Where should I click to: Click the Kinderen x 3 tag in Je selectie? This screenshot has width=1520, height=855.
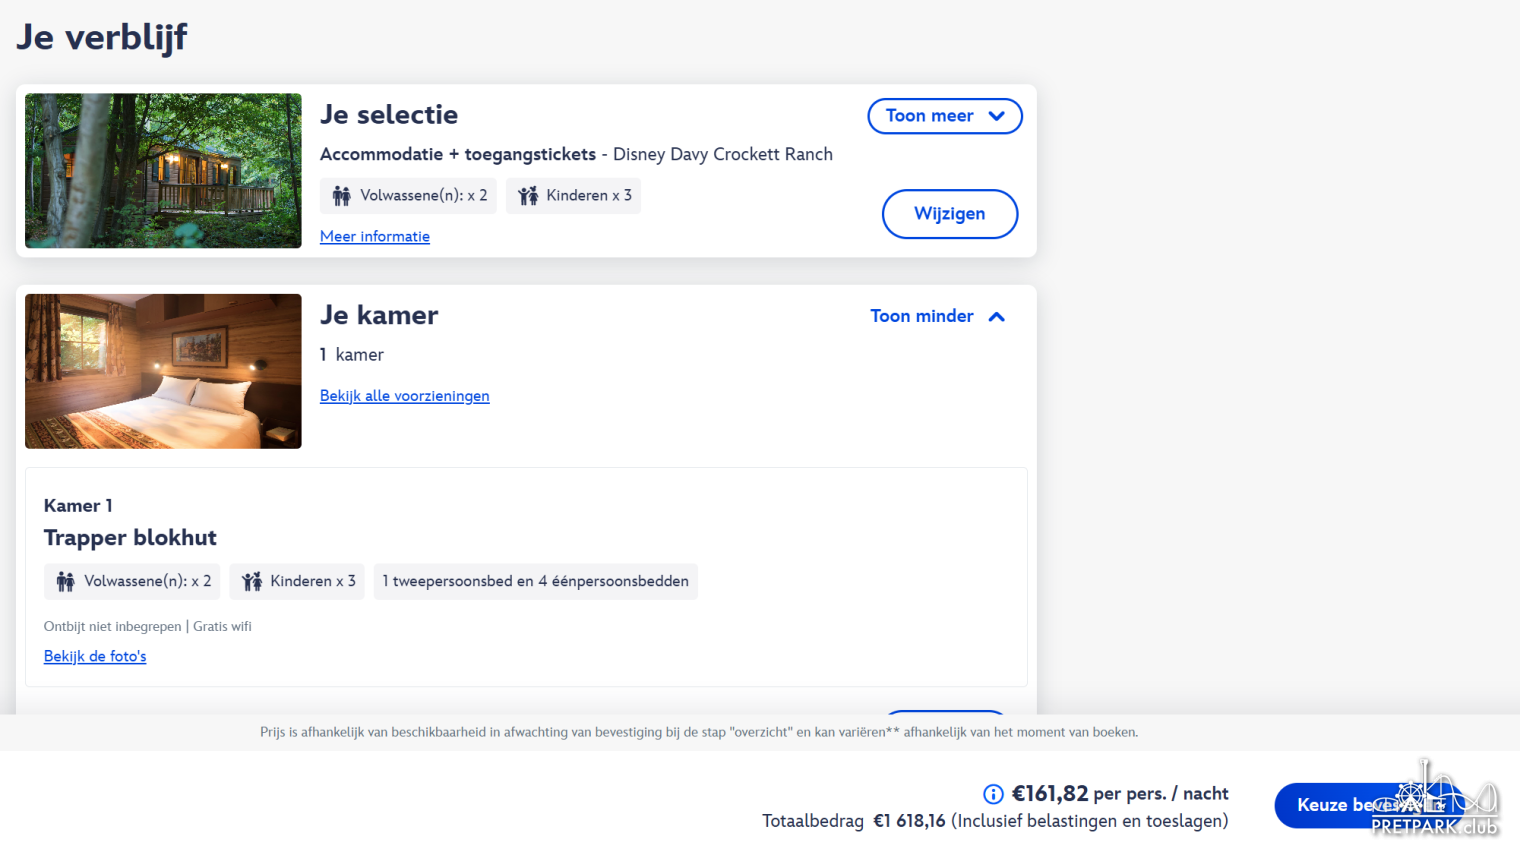click(x=574, y=196)
